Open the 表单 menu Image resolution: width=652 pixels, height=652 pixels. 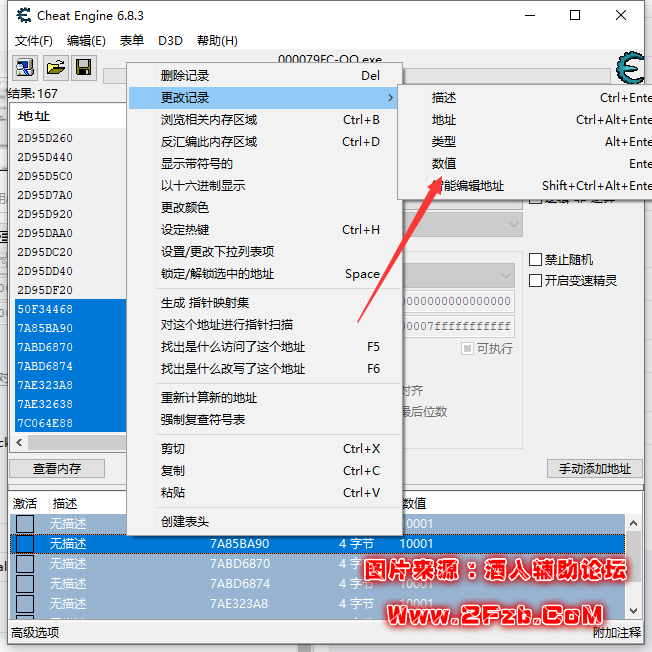(x=132, y=41)
